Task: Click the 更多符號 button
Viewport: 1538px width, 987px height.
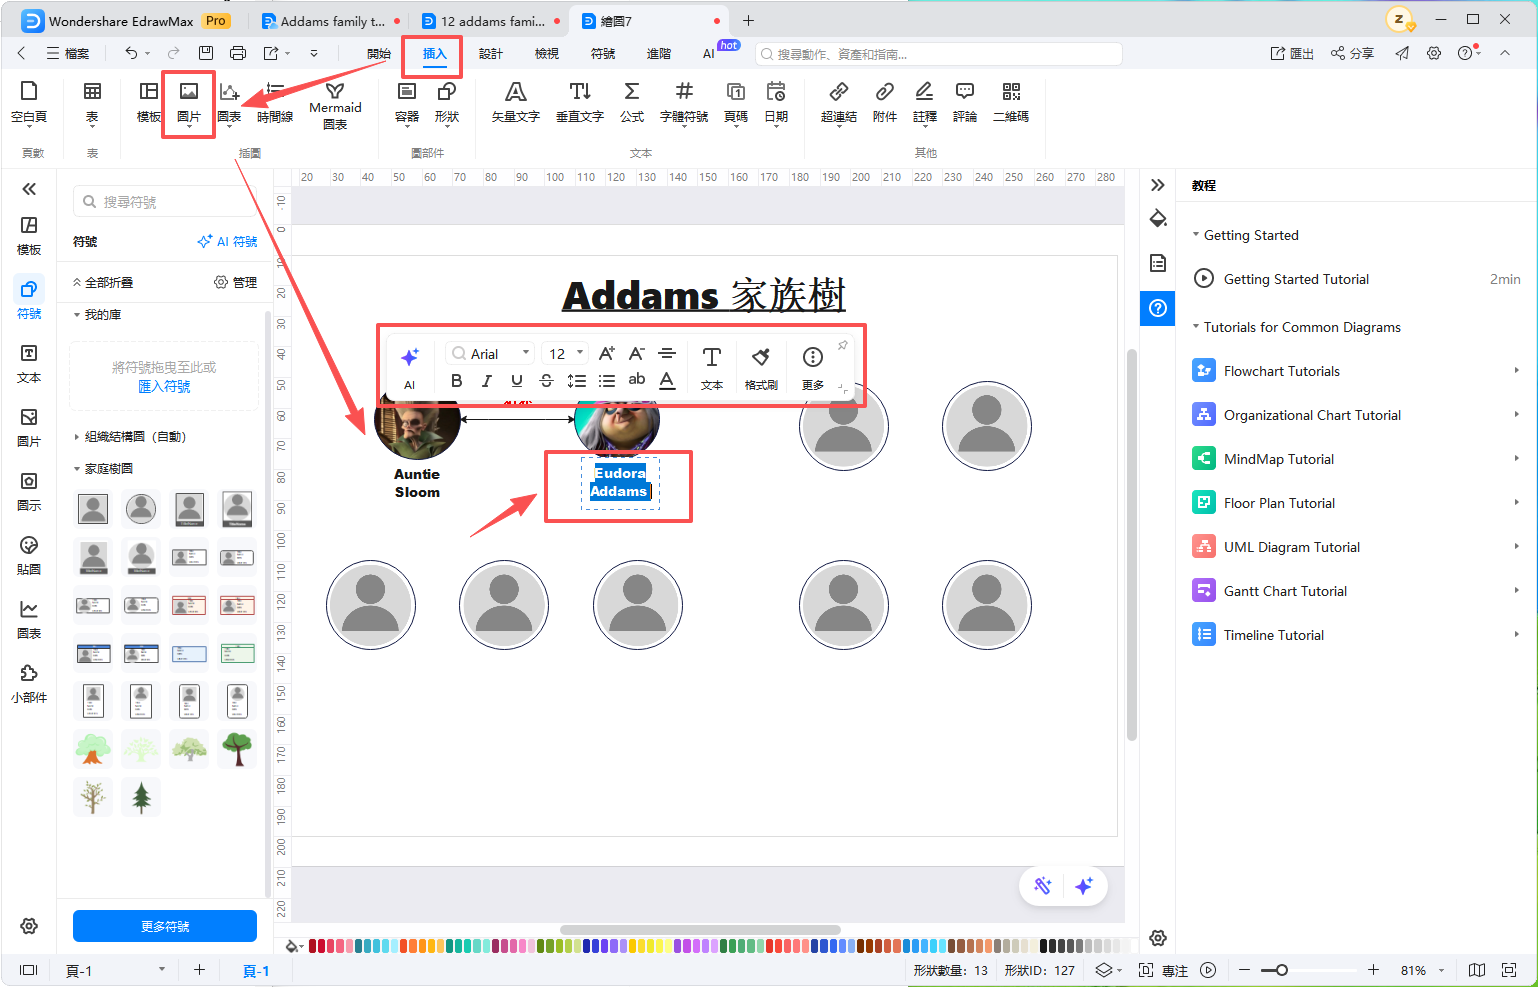Action: pyautogui.click(x=165, y=926)
